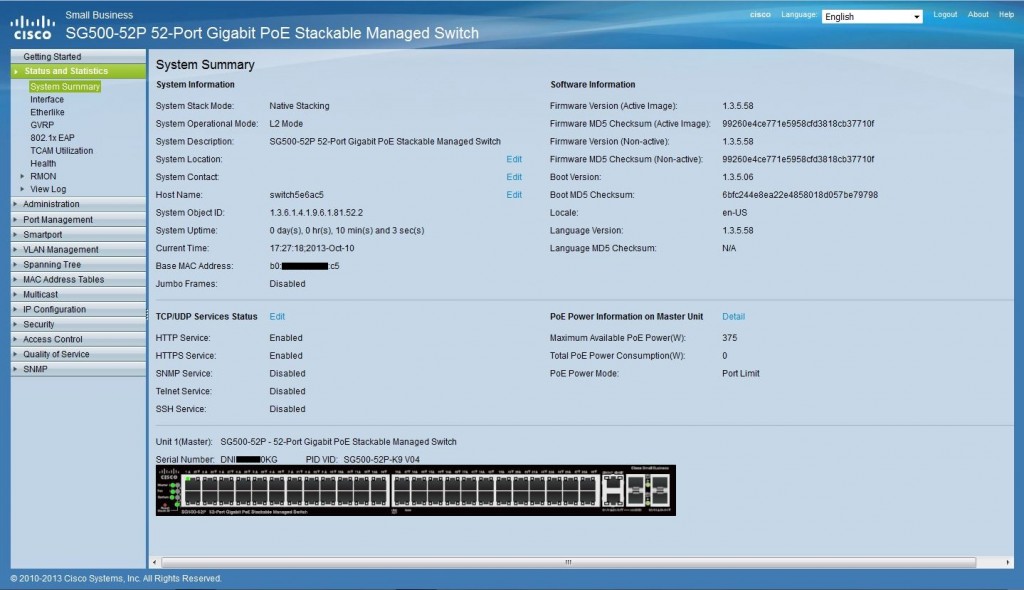The height and width of the screenshot is (590, 1024).
Task: Expand the Spanning Tree menu arrow
Action: [15, 265]
